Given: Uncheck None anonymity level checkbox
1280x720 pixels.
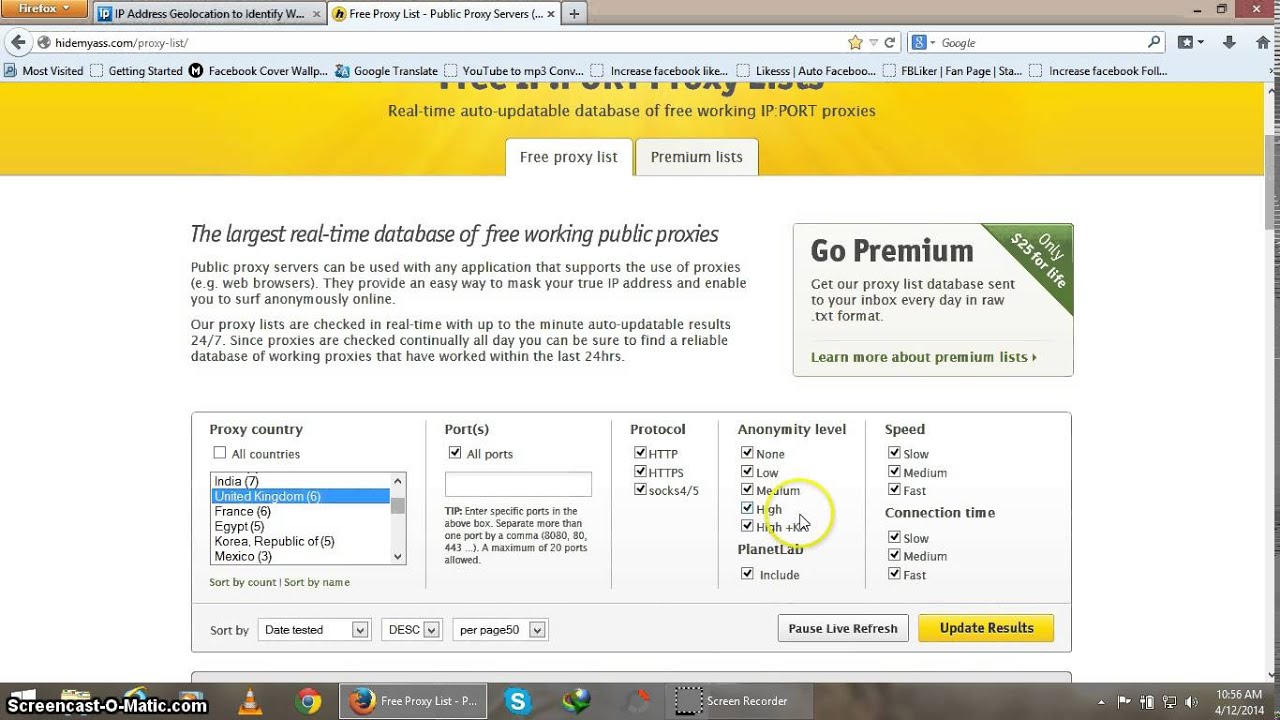Looking at the screenshot, I should [x=747, y=453].
